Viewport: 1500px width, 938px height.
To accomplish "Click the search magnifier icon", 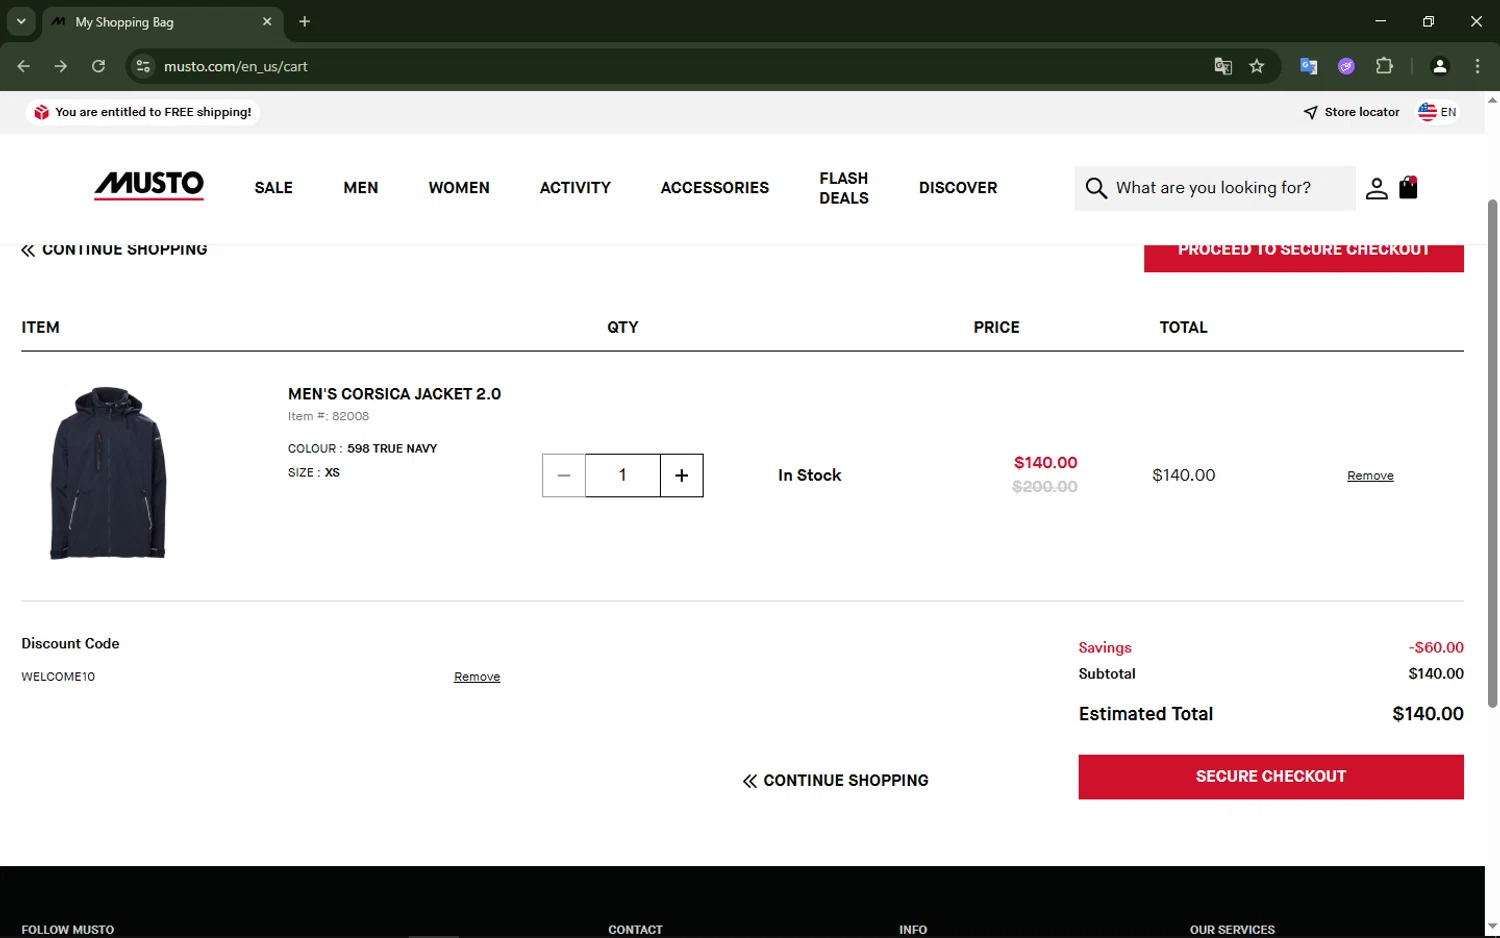I will pyautogui.click(x=1096, y=188).
